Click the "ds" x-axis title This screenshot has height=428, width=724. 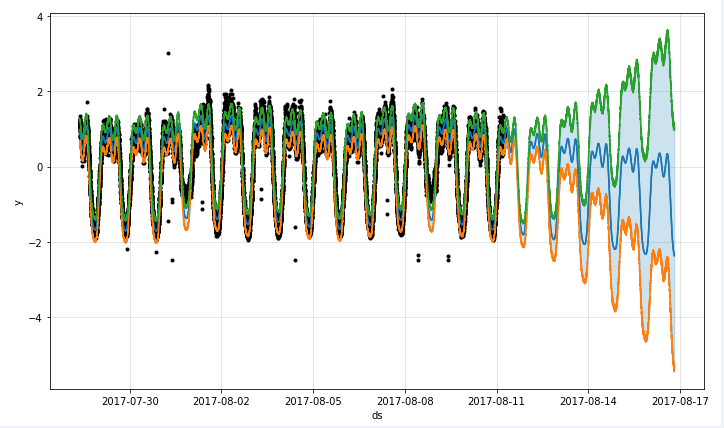pos(377,415)
